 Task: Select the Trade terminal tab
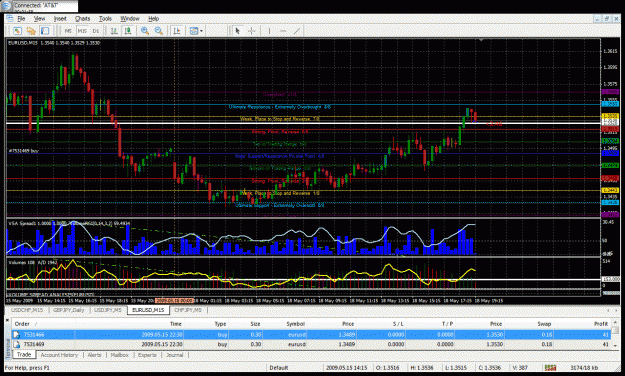pyautogui.click(x=24, y=354)
